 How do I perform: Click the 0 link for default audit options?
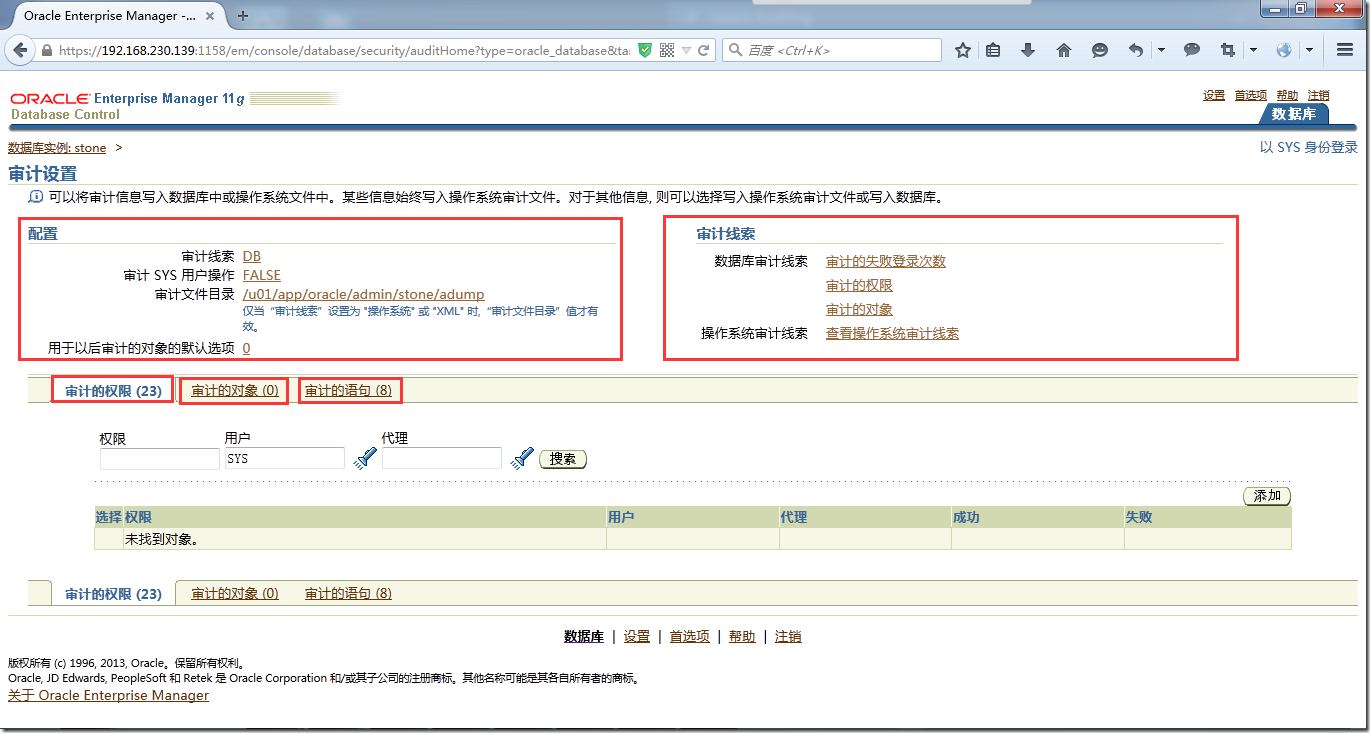coord(246,348)
